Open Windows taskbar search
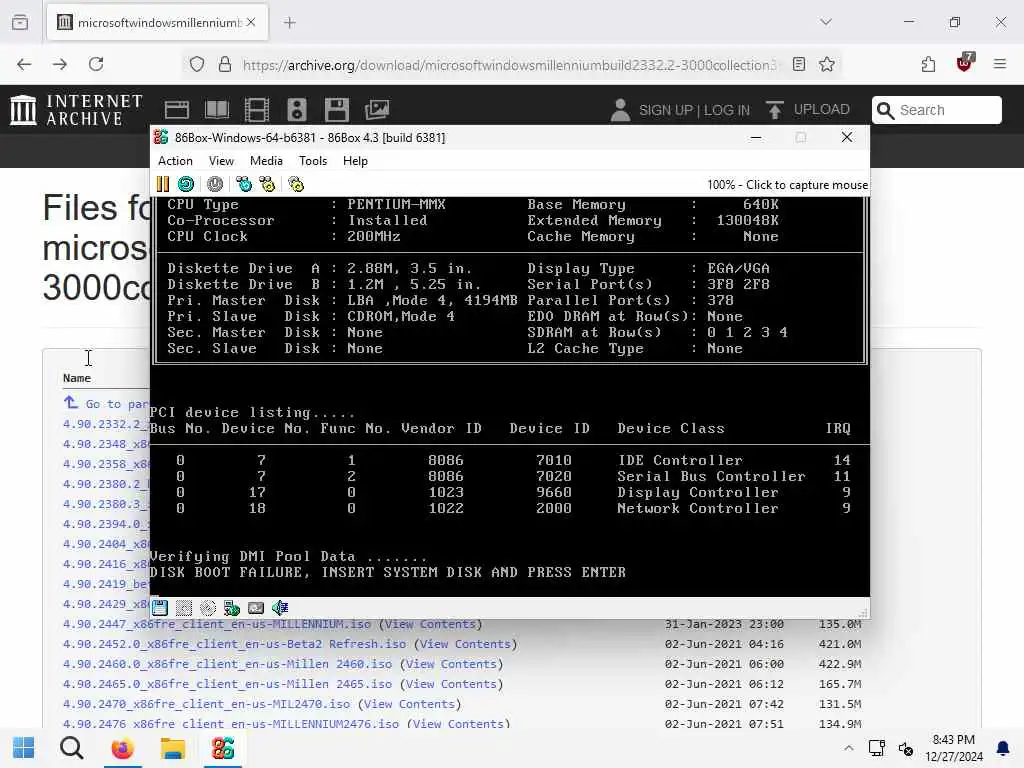This screenshot has height=768, width=1024. 72,748
